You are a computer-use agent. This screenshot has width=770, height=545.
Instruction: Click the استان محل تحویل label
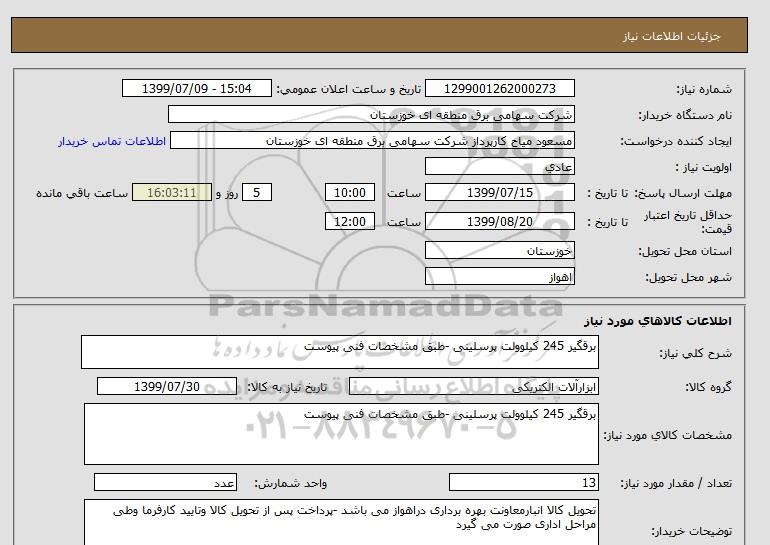coord(685,251)
